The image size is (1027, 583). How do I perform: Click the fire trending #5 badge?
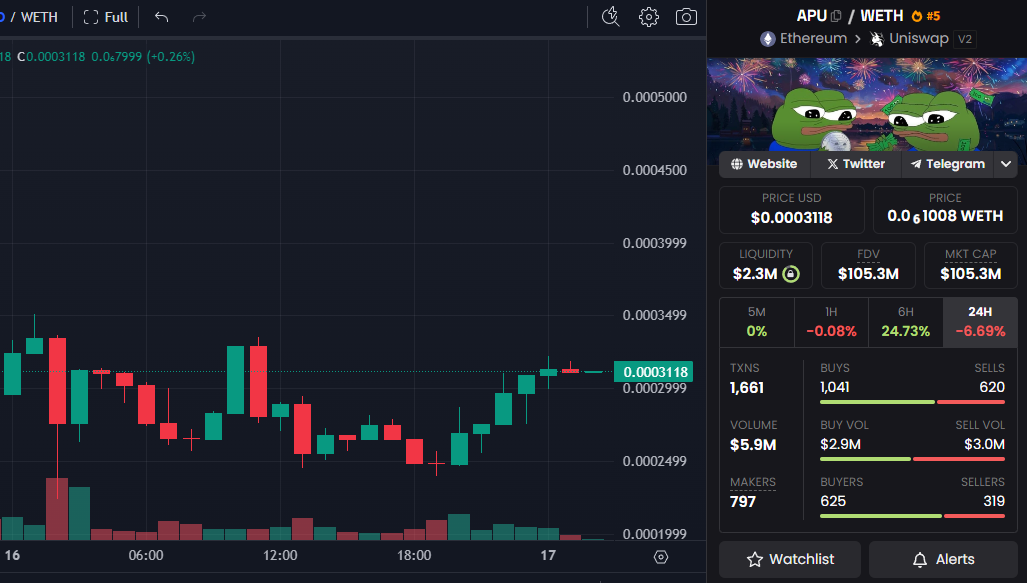(x=926, y=16)
